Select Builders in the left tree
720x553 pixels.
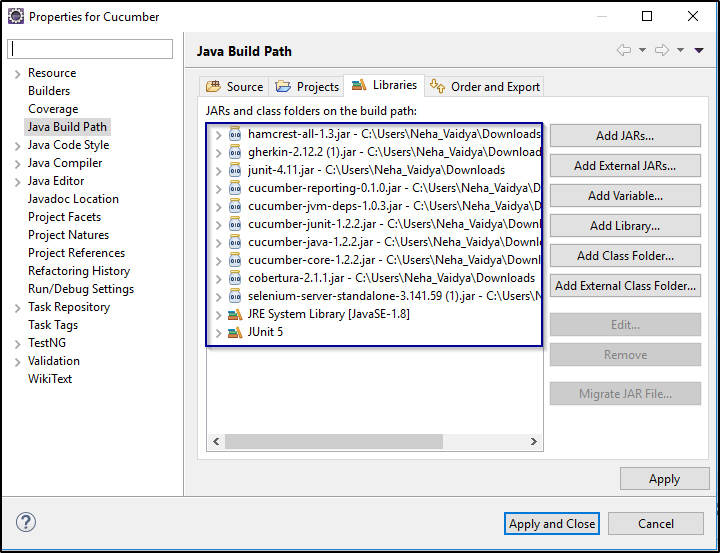[49, 91]
